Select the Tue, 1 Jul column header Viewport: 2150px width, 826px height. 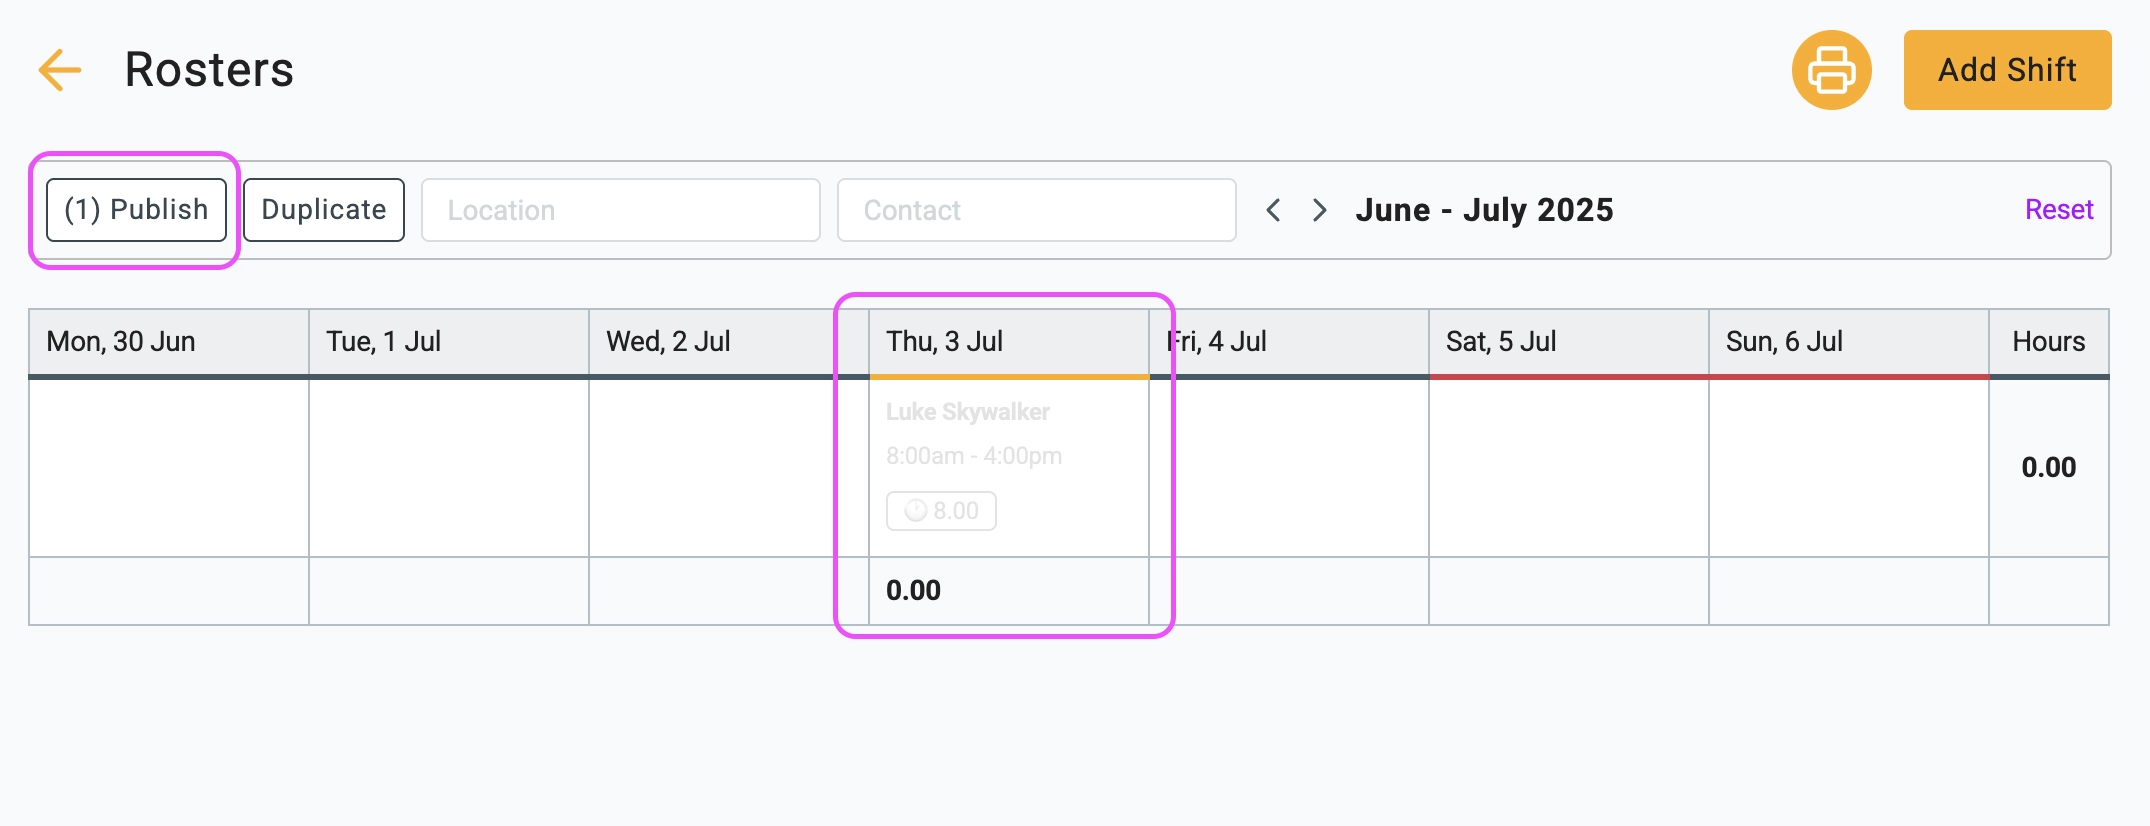coord(449,342)
